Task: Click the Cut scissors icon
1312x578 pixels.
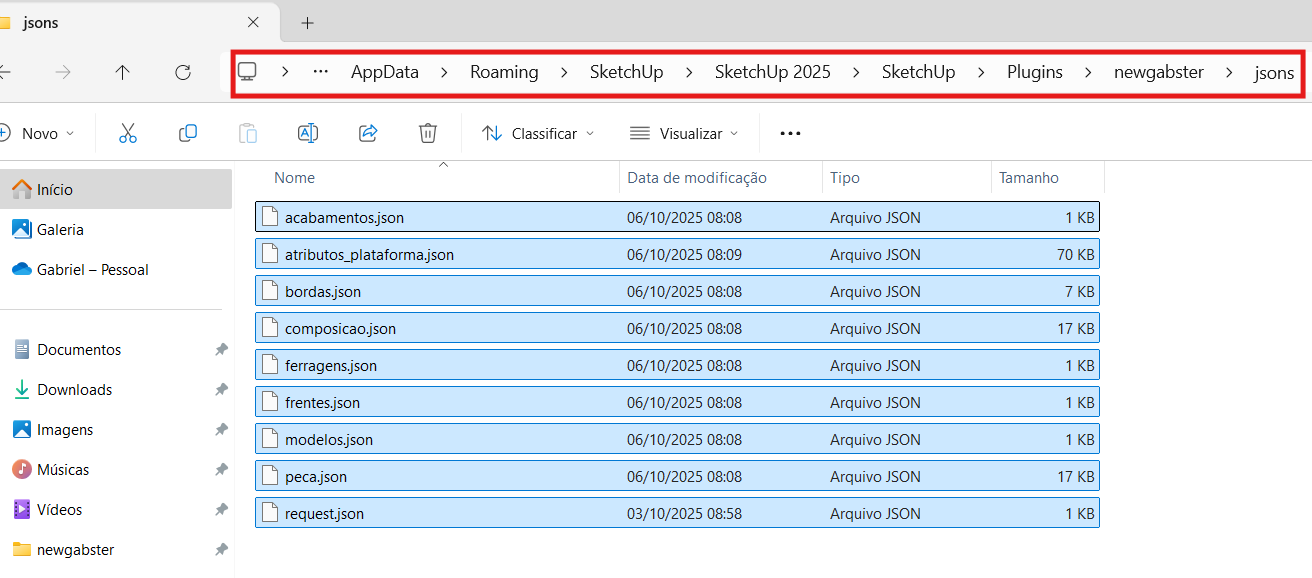Action: (x=128, y=133)
